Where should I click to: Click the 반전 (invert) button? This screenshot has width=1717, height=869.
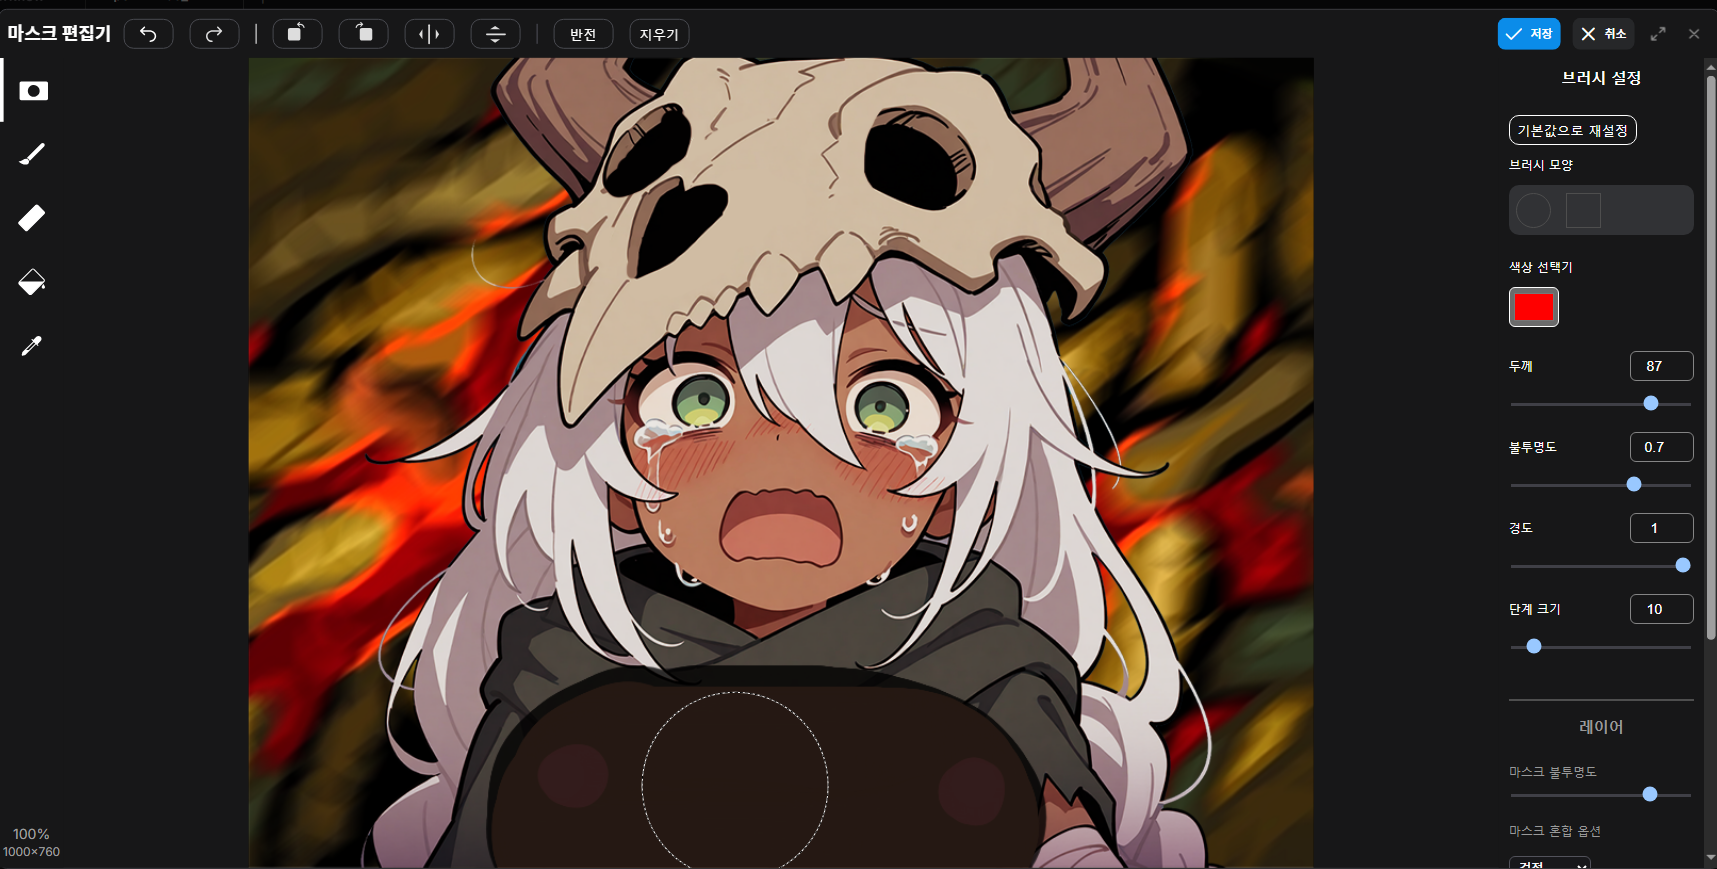[583, 34]
